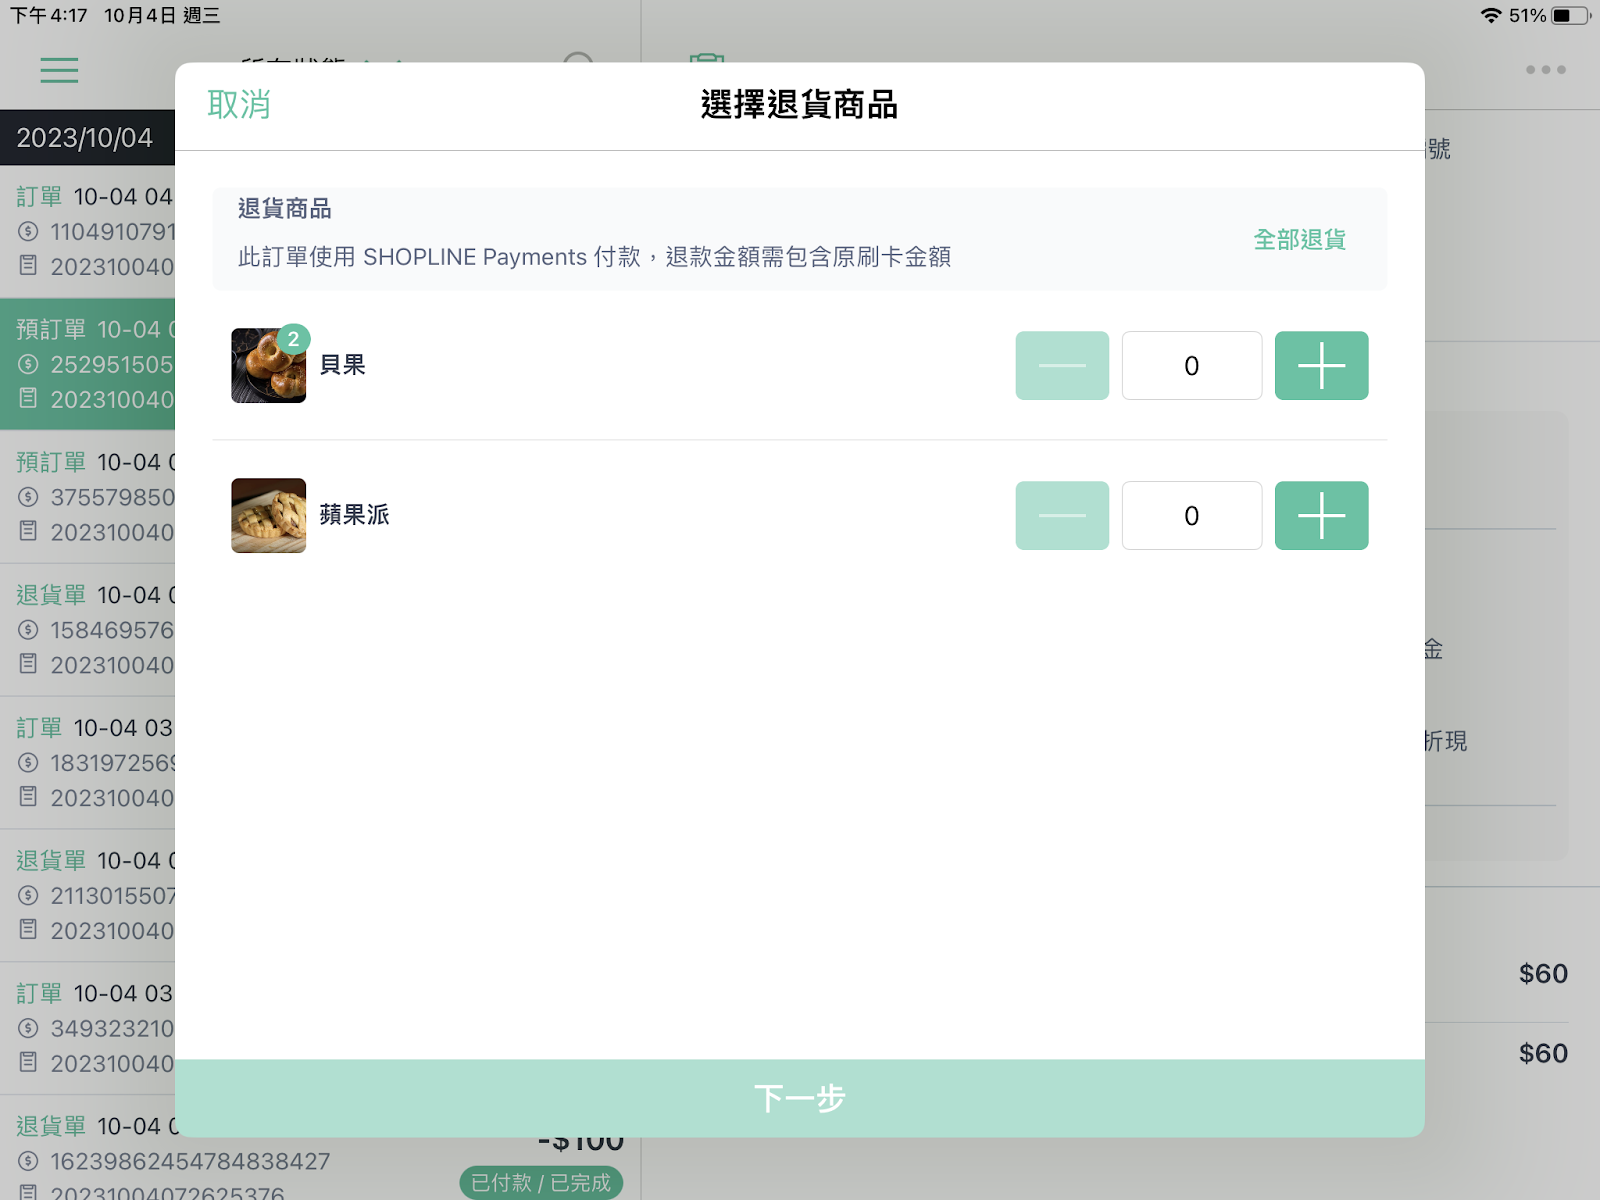The width and height of the screenshot is (1600, 1200).
Task: Decrease 蘋果派 return quantity with minus
Action: pos(1062,516)
